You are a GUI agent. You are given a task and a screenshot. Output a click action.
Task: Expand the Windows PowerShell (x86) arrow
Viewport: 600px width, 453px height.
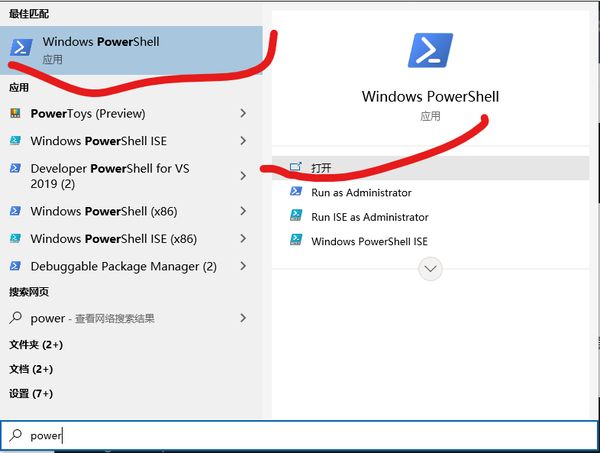[x=243, y=211]
